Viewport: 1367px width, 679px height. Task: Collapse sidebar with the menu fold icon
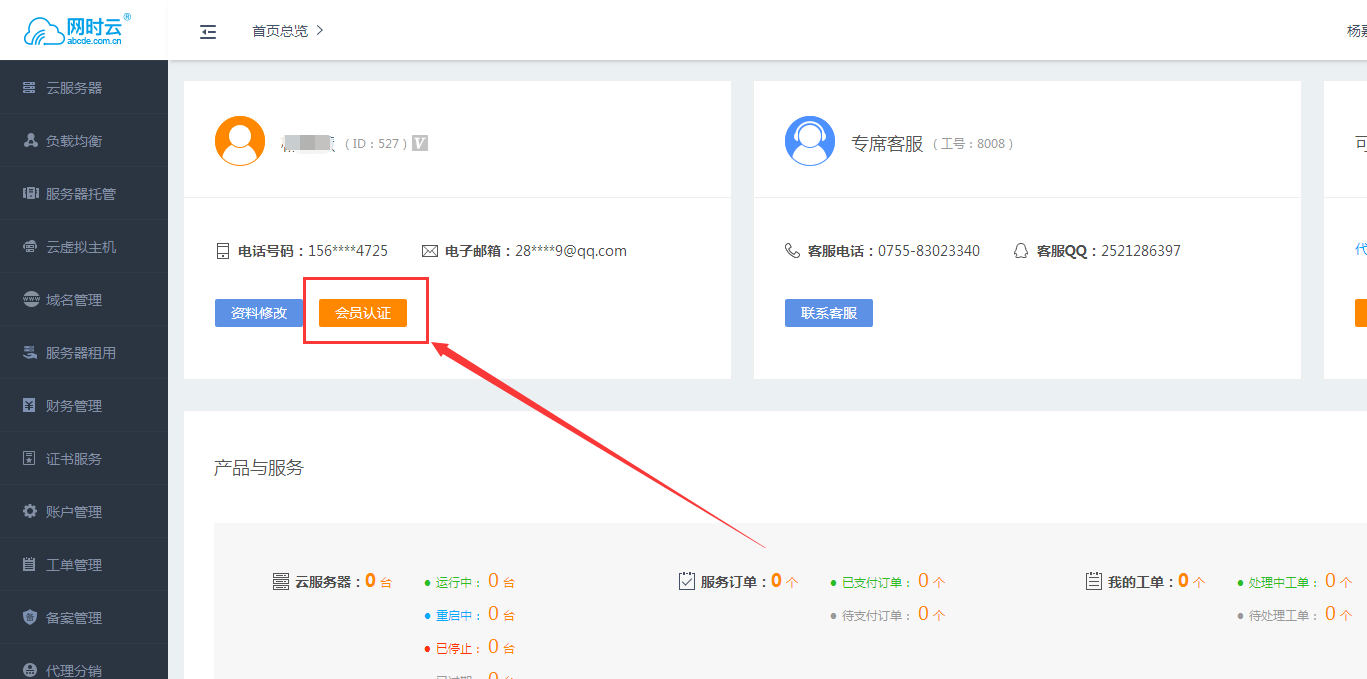[208, 31]
